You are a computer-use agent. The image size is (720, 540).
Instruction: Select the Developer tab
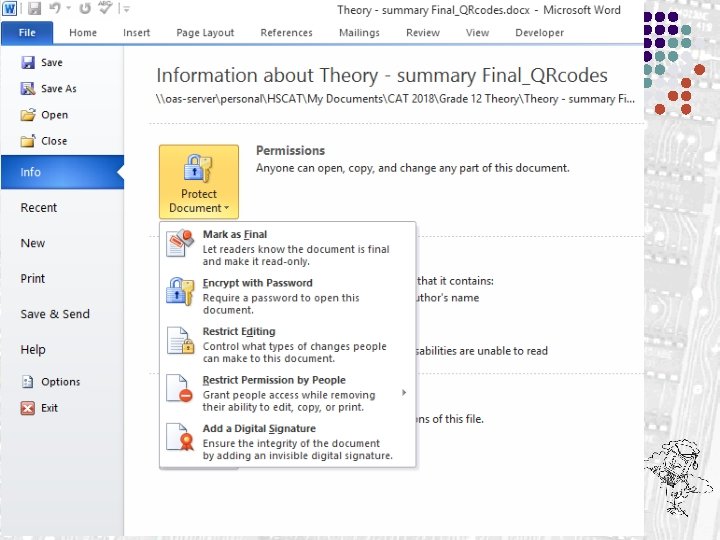pyautogui.click(x=540, y=33)
